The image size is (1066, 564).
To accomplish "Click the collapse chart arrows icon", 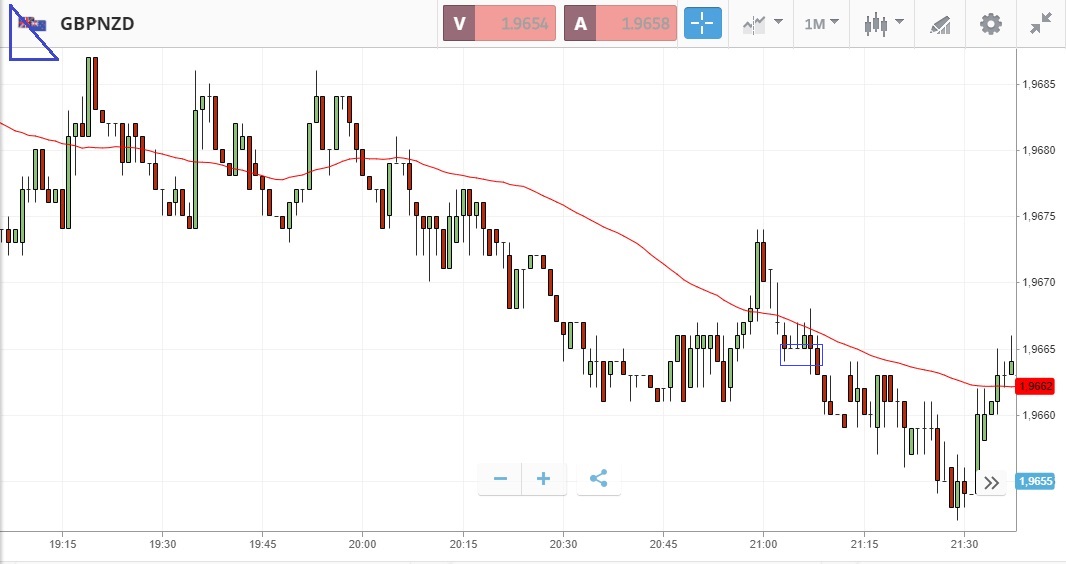I will [1041, 24].
